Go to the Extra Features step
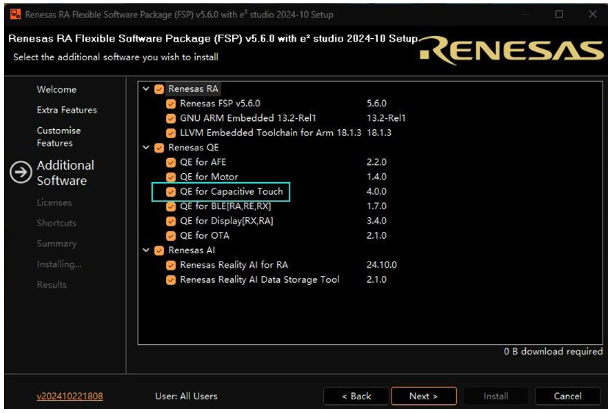 67,110
